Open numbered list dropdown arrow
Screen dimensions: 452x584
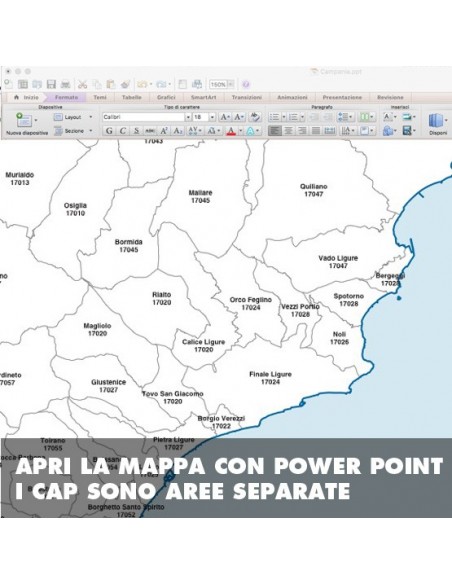tap(302, 117)
